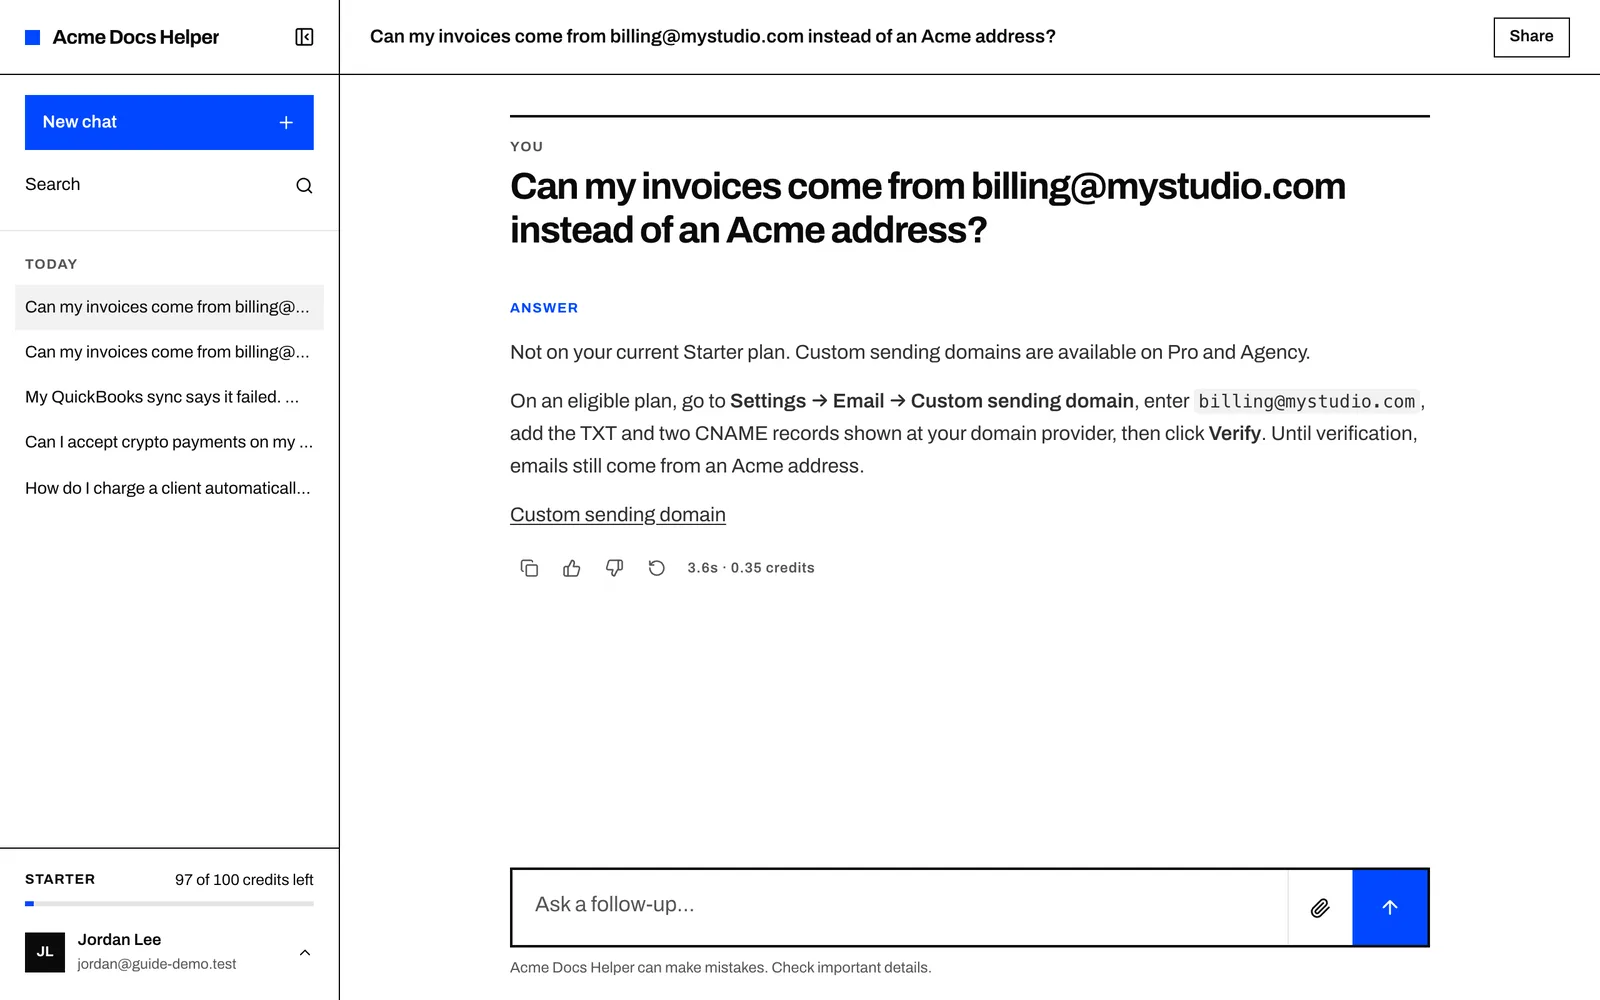Click the "3.6s · 0.35 credits" text

(751, 568)
